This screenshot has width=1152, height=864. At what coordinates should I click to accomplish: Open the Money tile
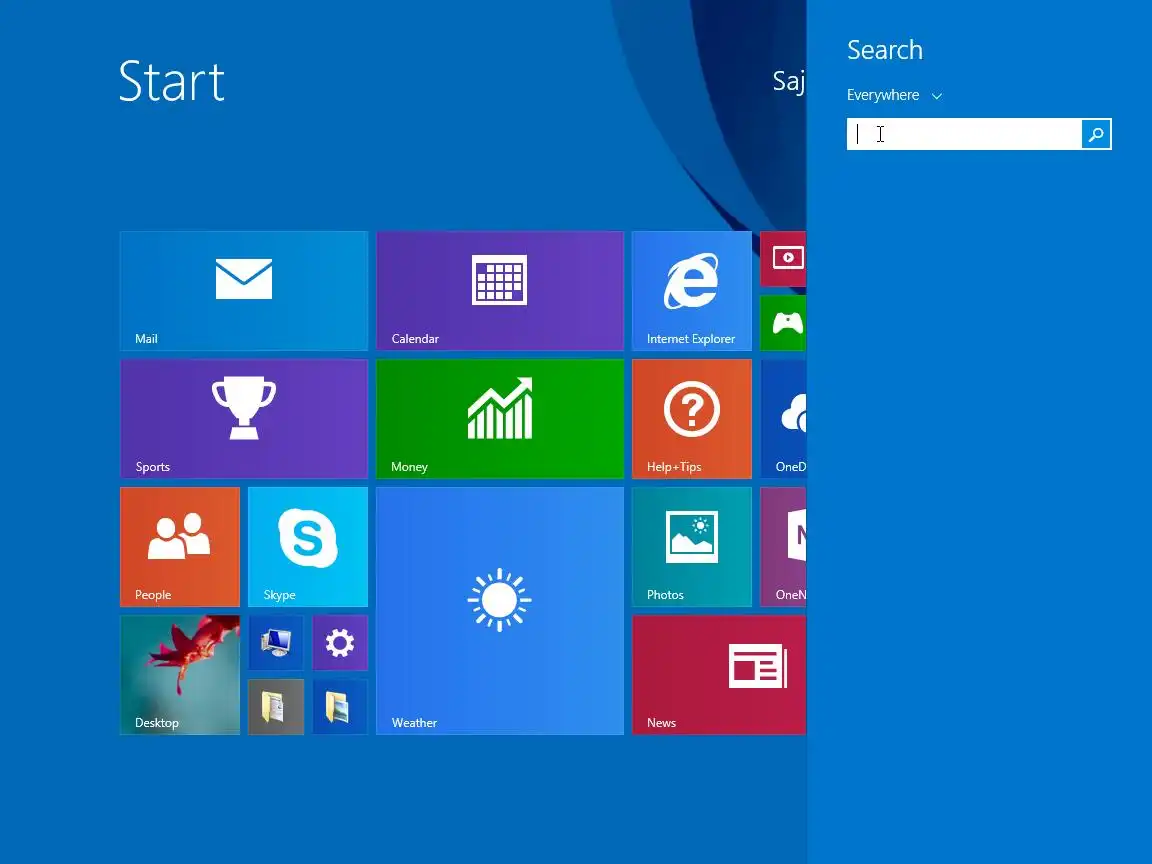click(x=500, y=419)
